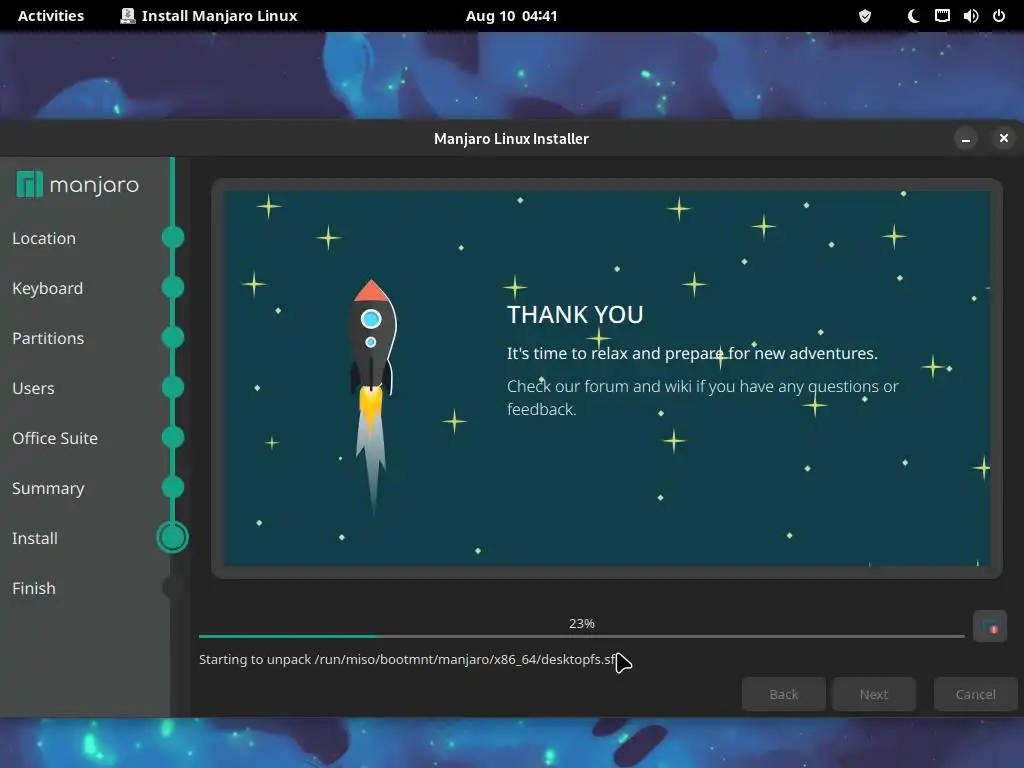
Task: Click the 'Starting to unpack' status message
Action: [408, 660]
